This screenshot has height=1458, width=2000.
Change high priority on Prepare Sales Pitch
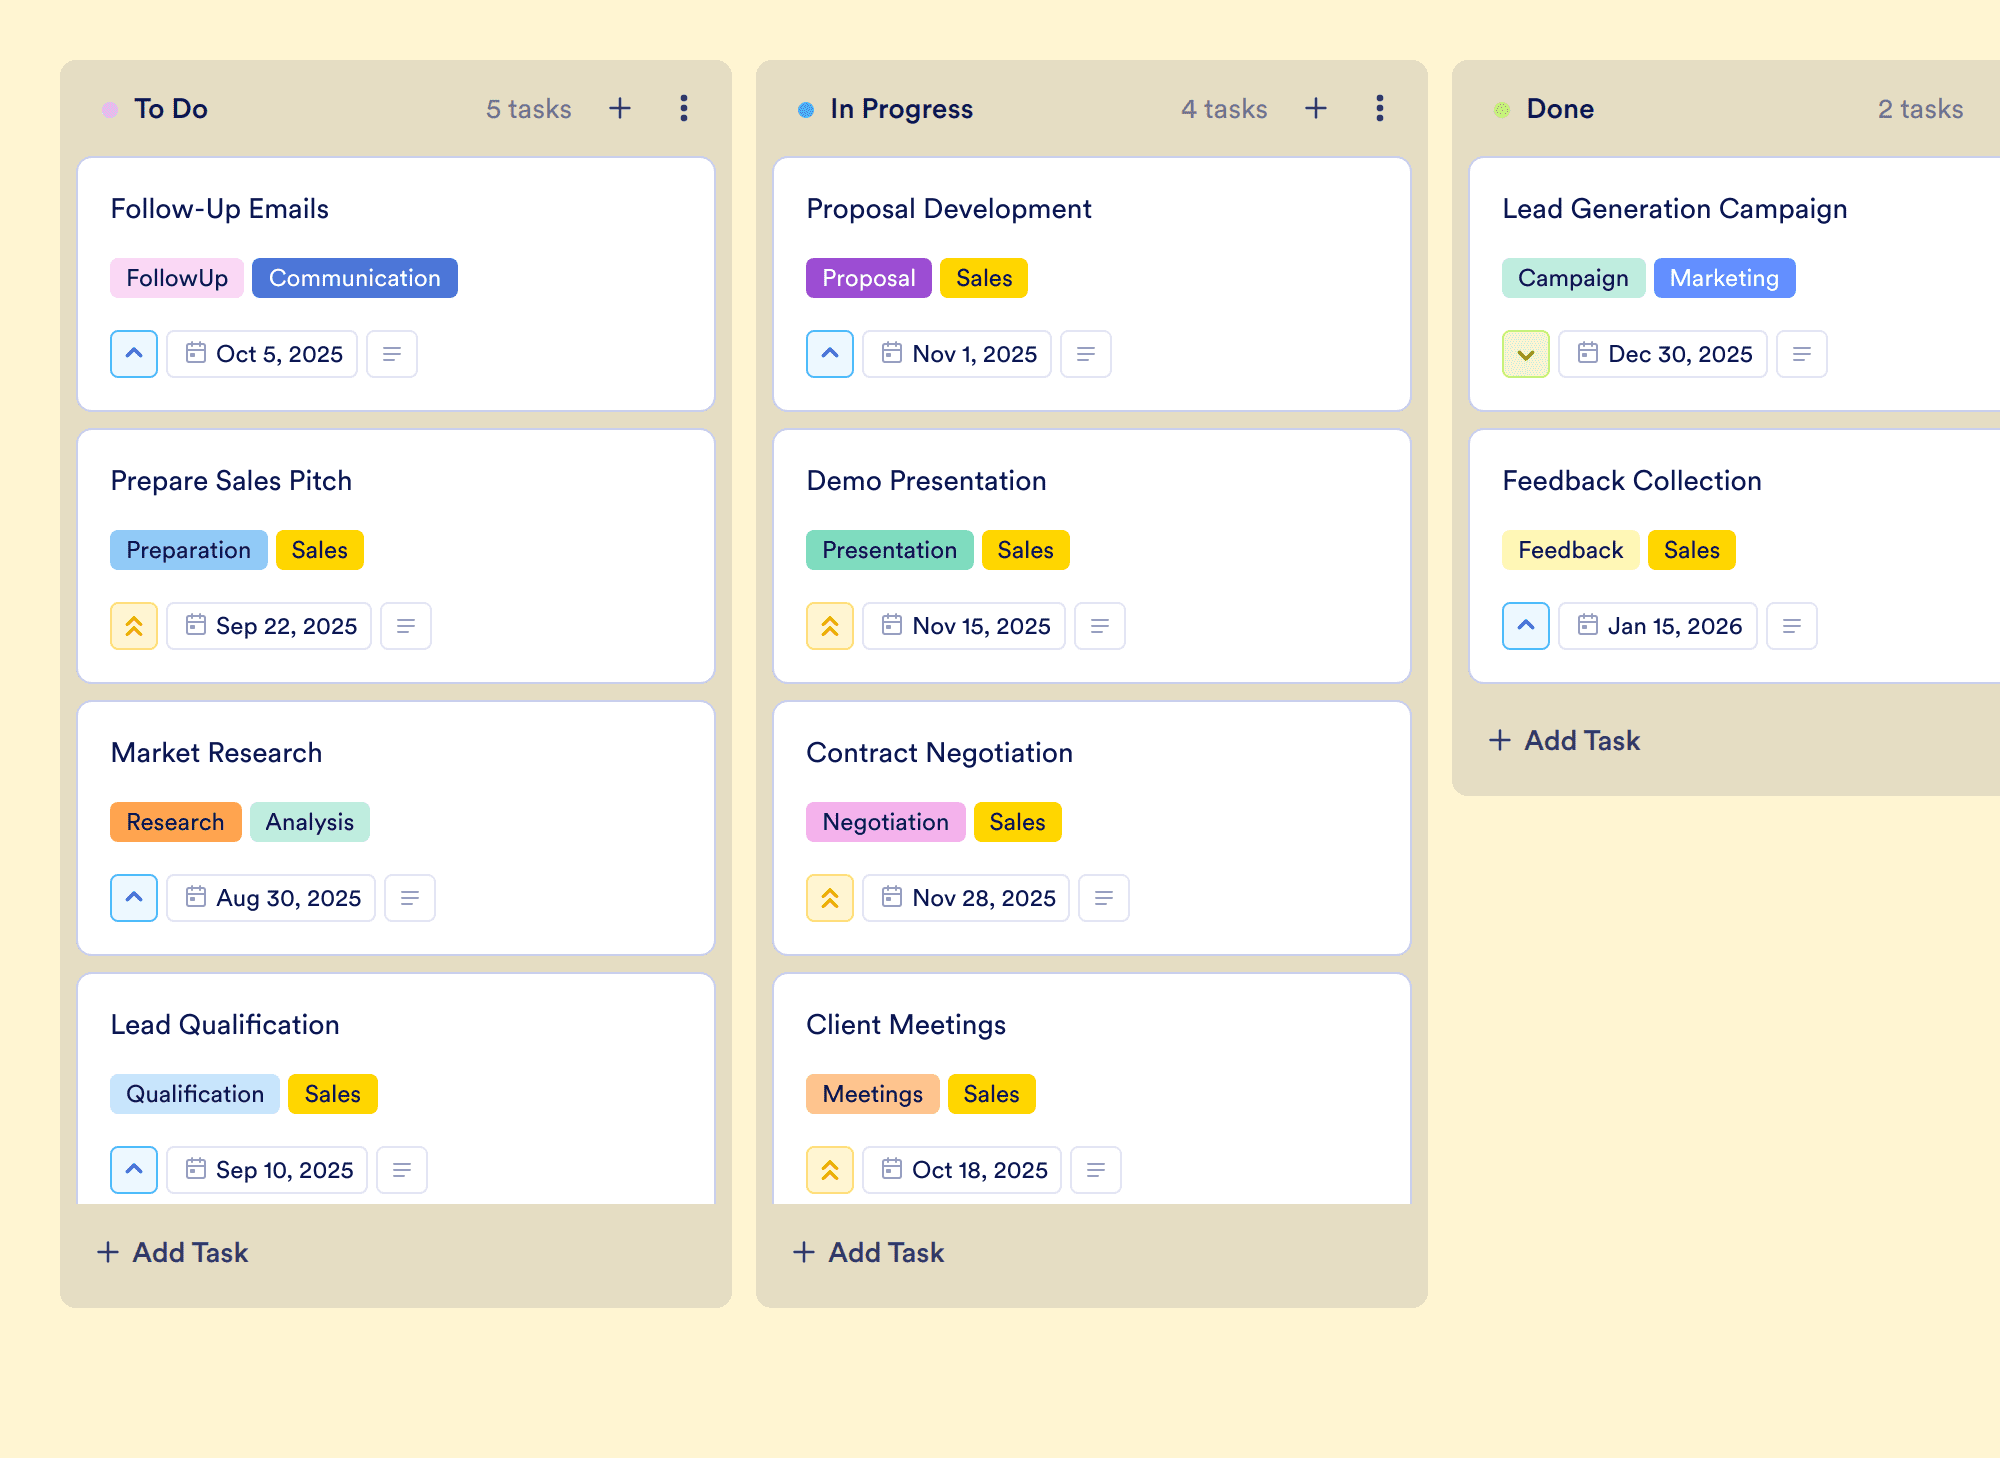(134, 626)
